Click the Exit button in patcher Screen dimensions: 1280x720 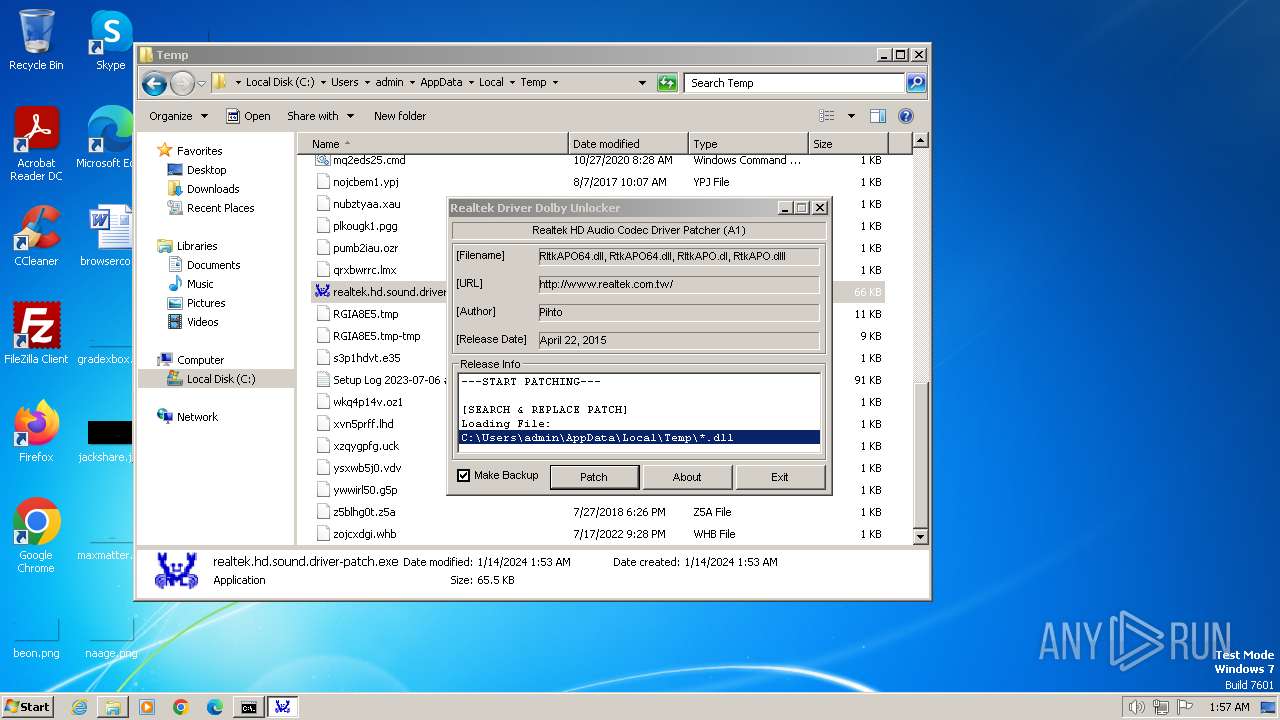(x=779, y=477)
